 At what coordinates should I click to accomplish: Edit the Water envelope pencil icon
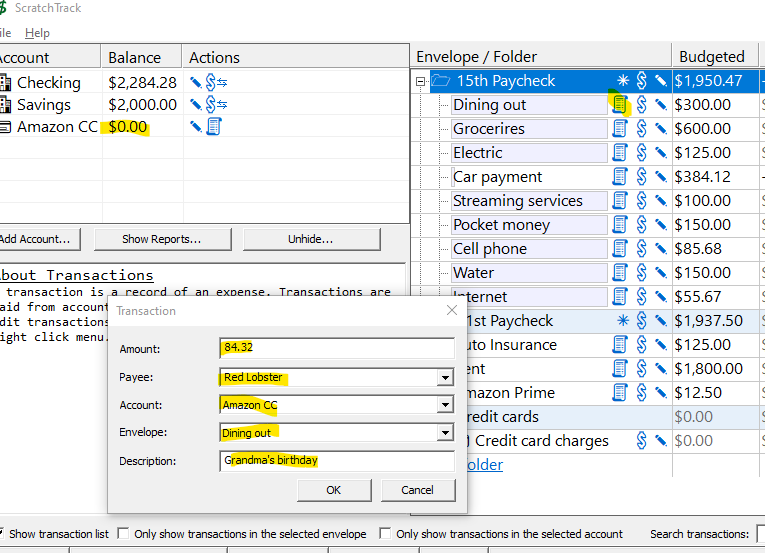click(x=661, y=272)
